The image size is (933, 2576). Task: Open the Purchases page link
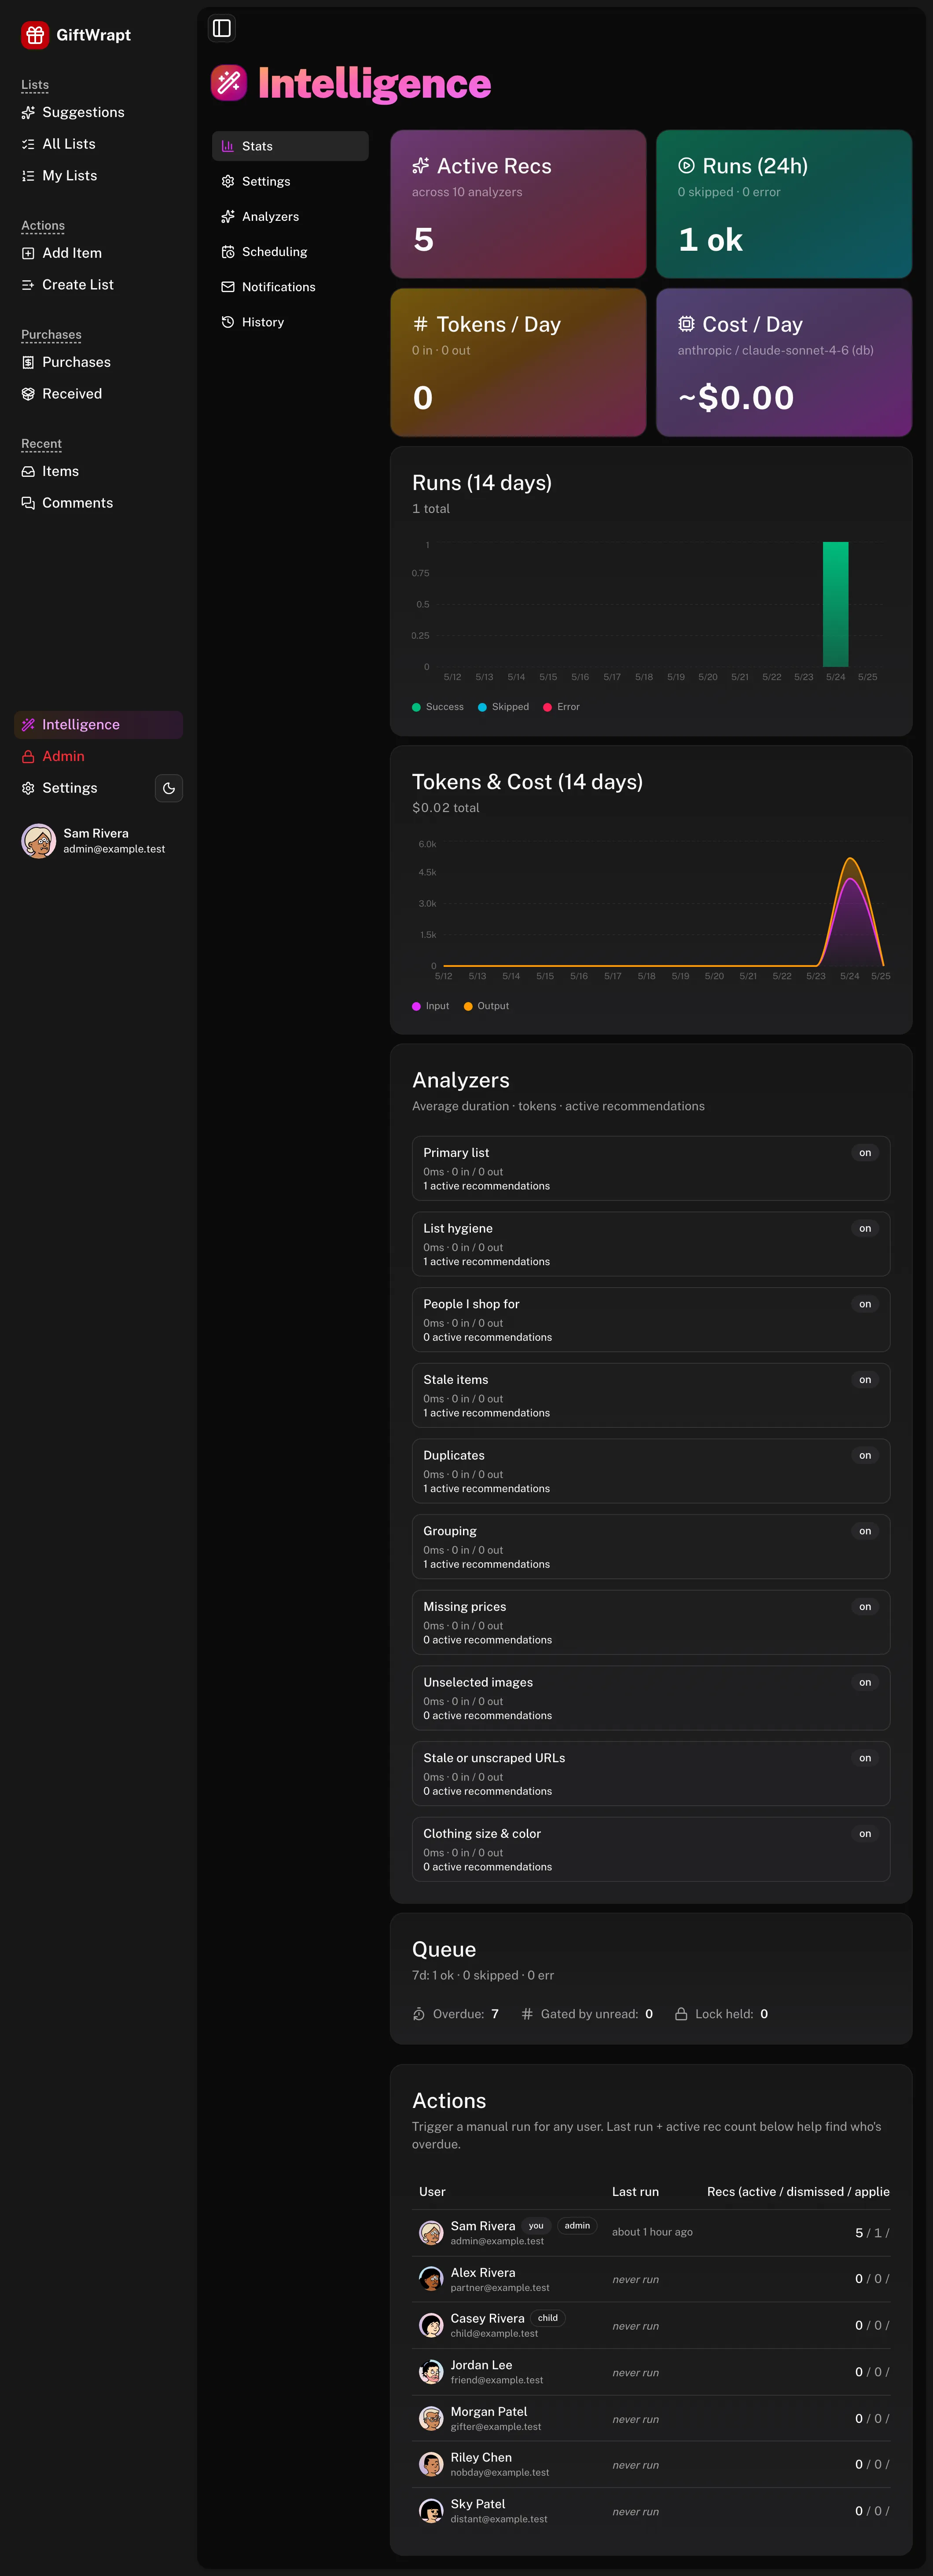98,362
